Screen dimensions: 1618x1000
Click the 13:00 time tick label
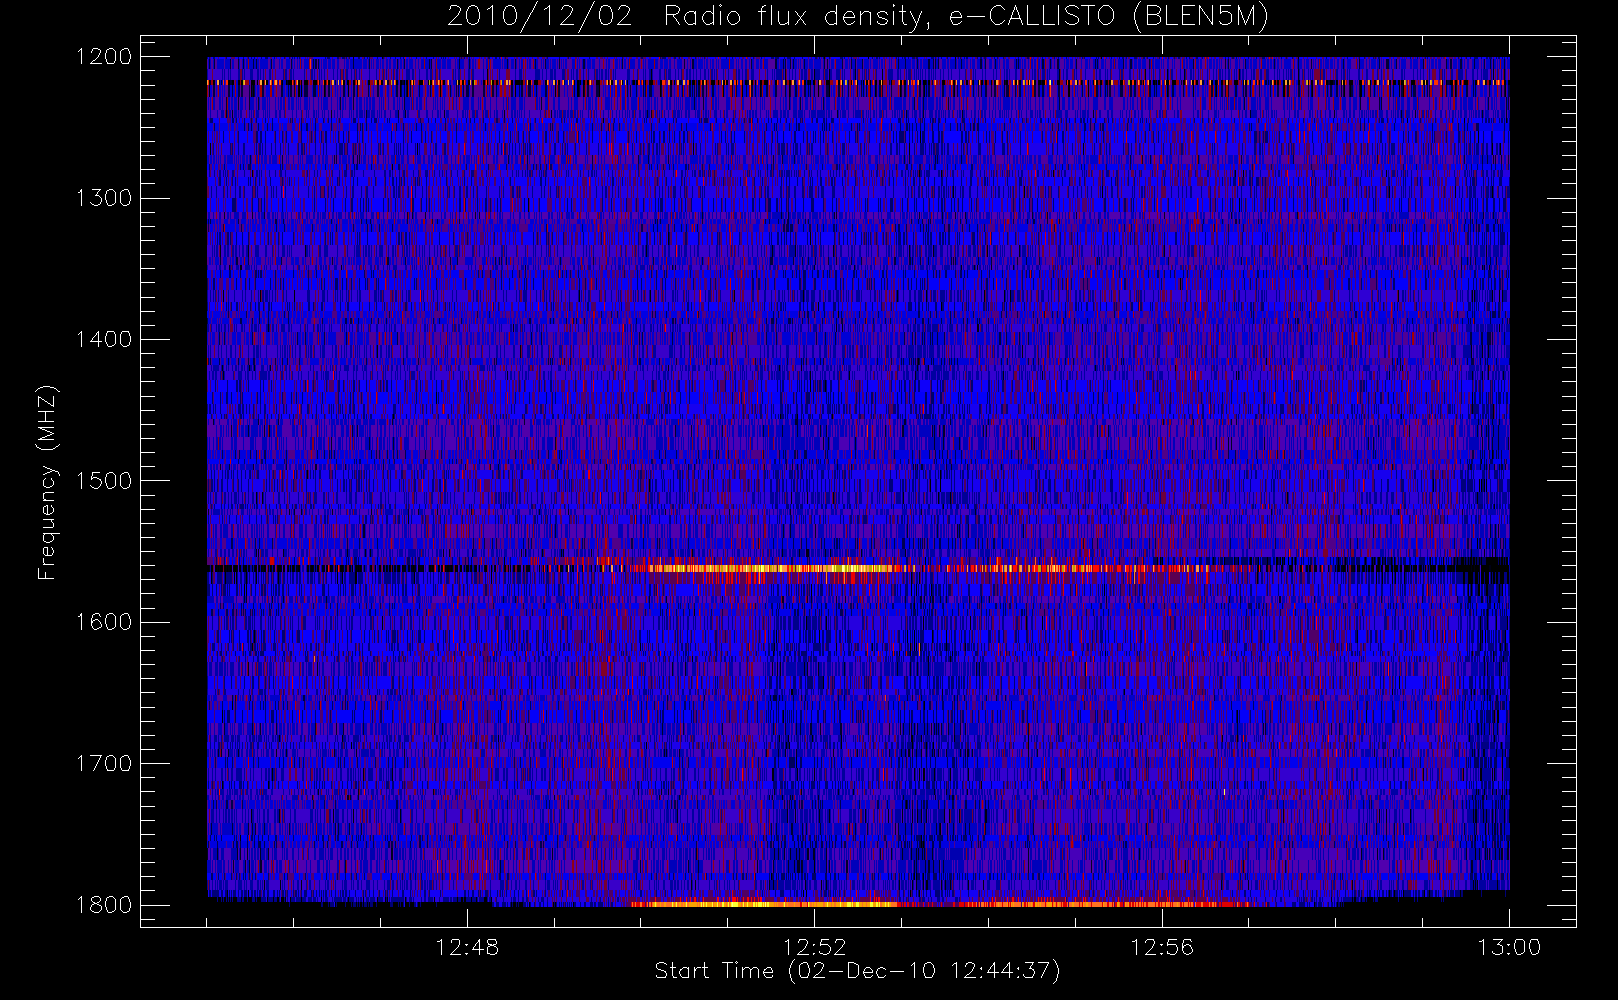(x=1509, y=947)
